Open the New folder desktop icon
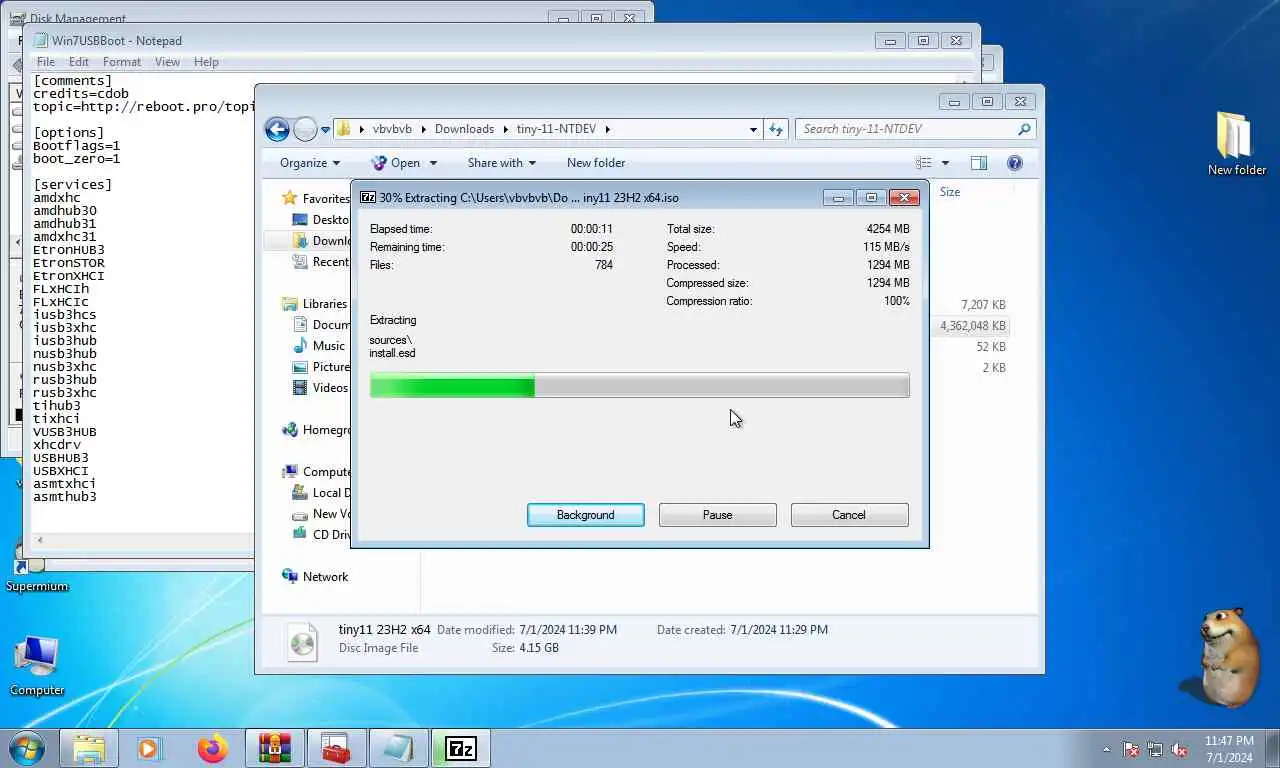This screenshot has height=768, width=1280. pos(1237,143)
